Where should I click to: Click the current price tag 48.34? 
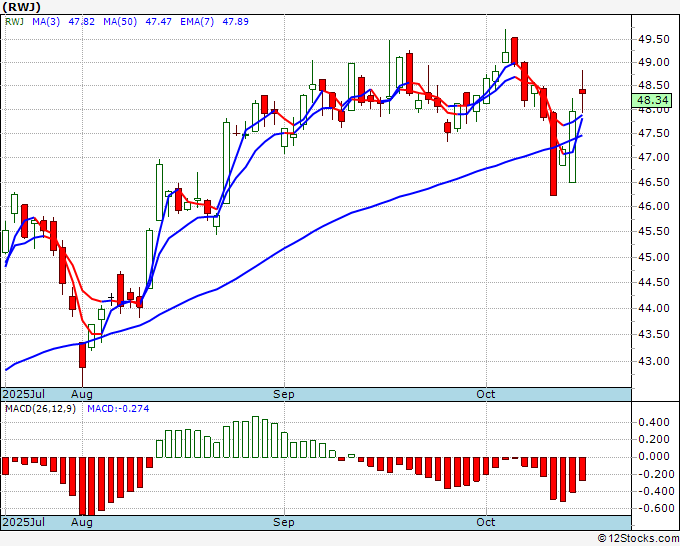[653, 100]
